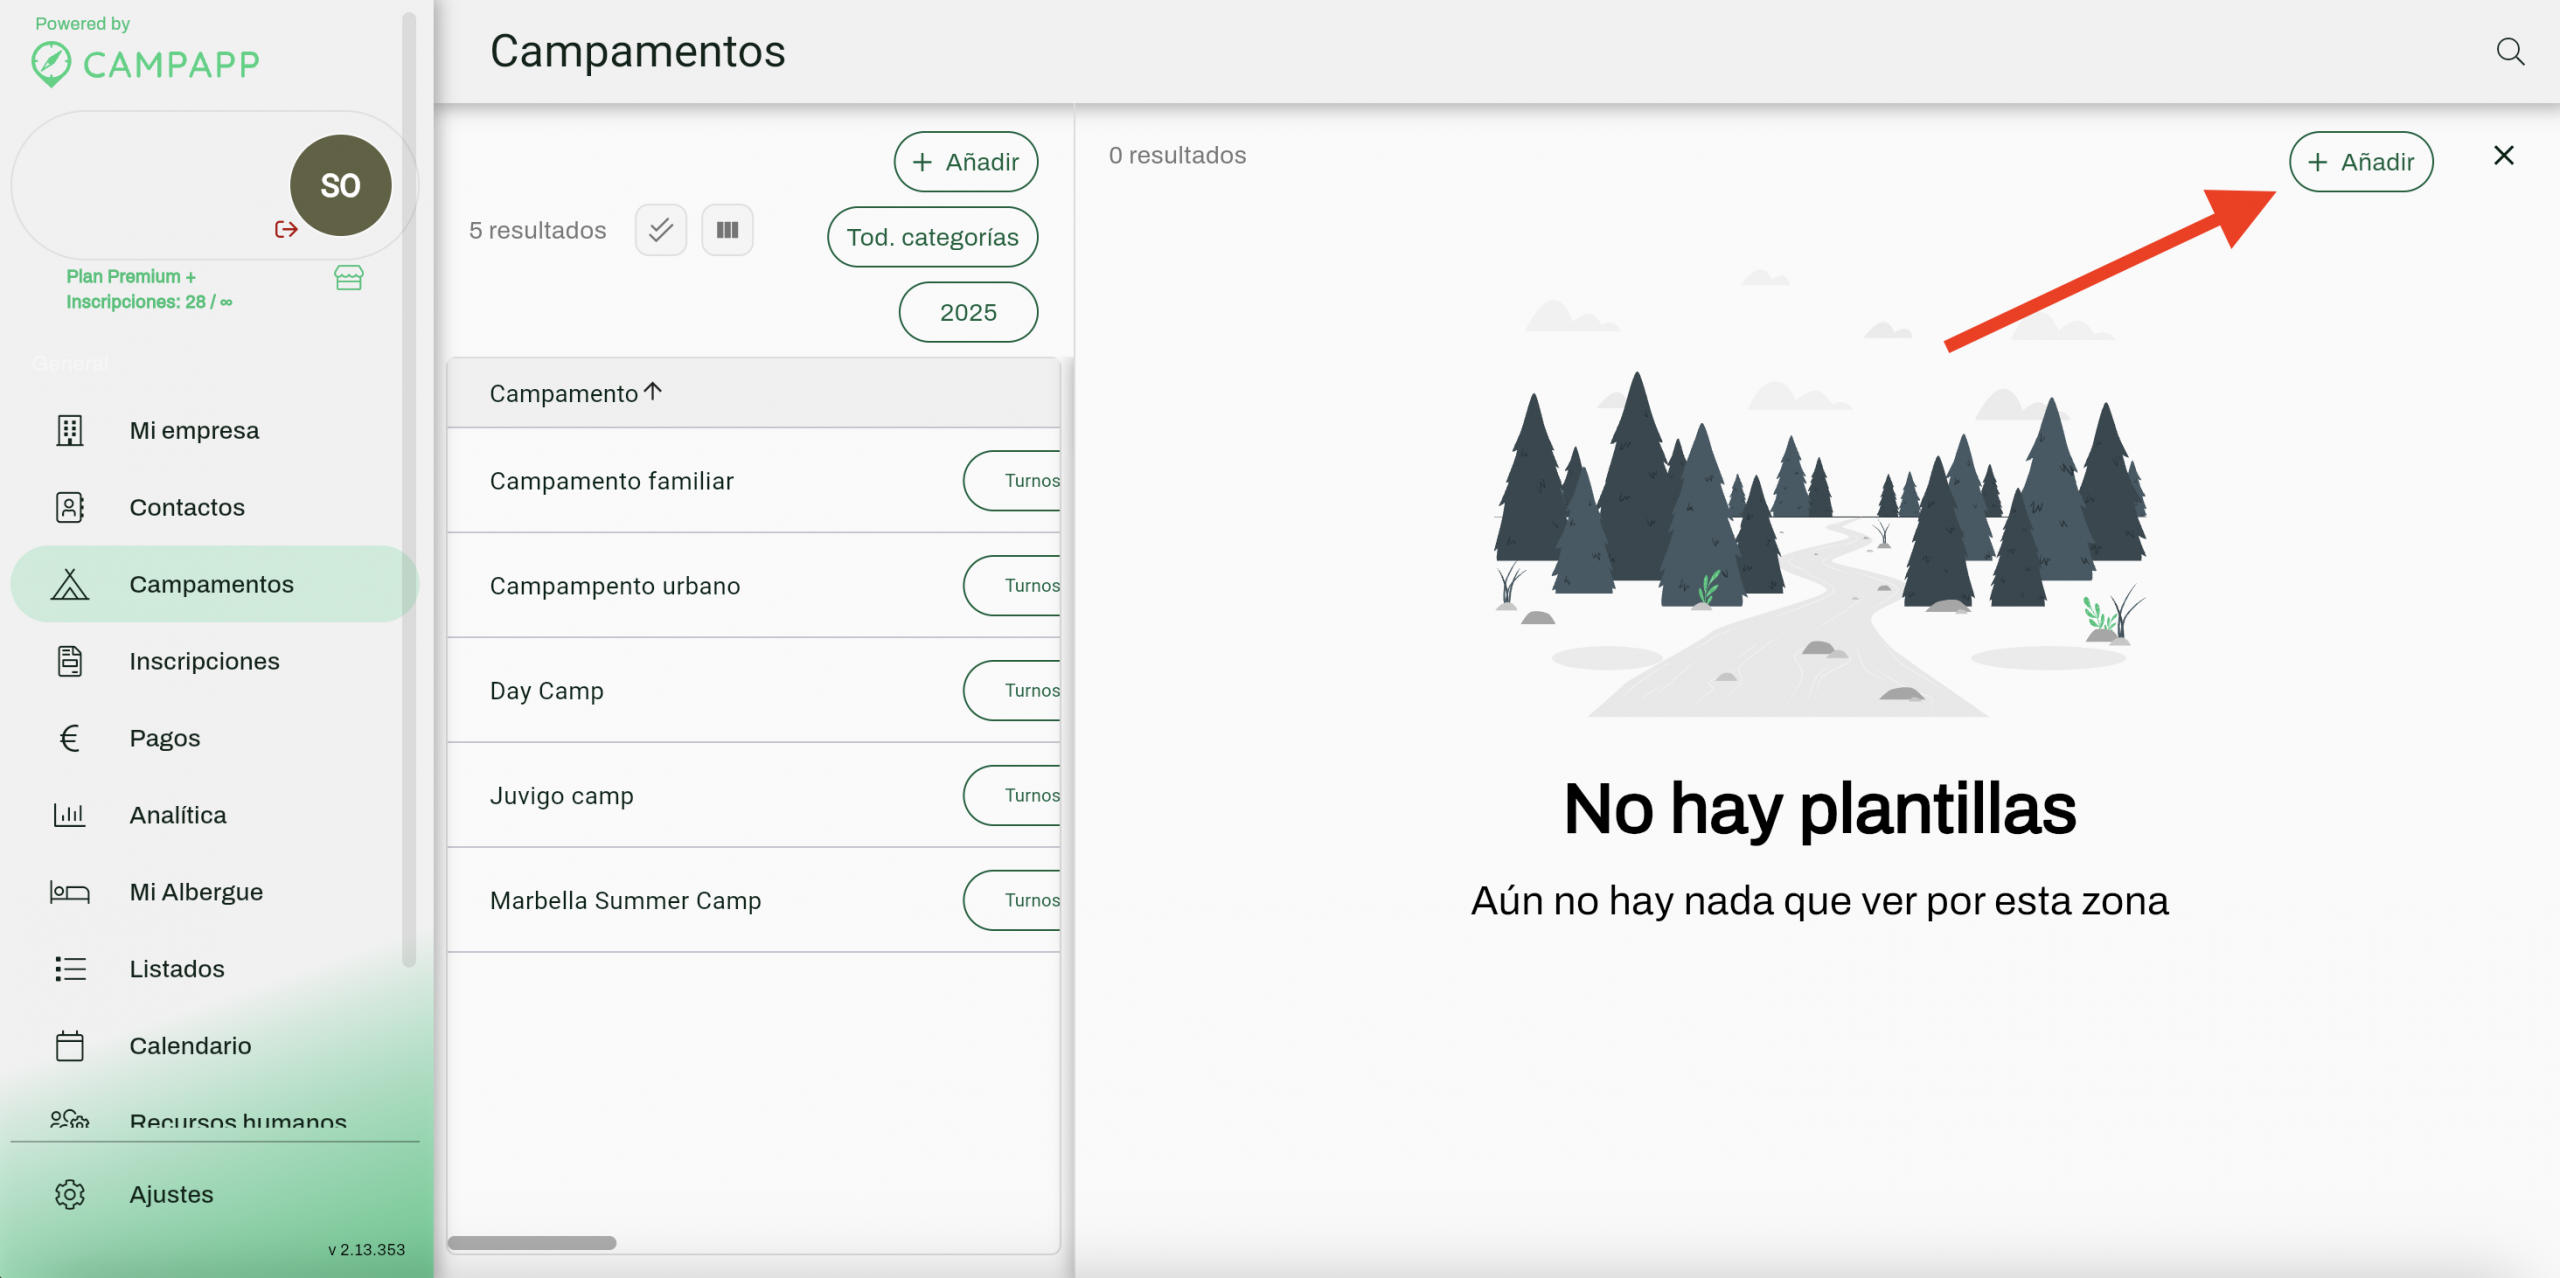This screenshot has height=1278, width=2560.
Task: Click the Pagos euro icon
Action: tap(70, 738)
